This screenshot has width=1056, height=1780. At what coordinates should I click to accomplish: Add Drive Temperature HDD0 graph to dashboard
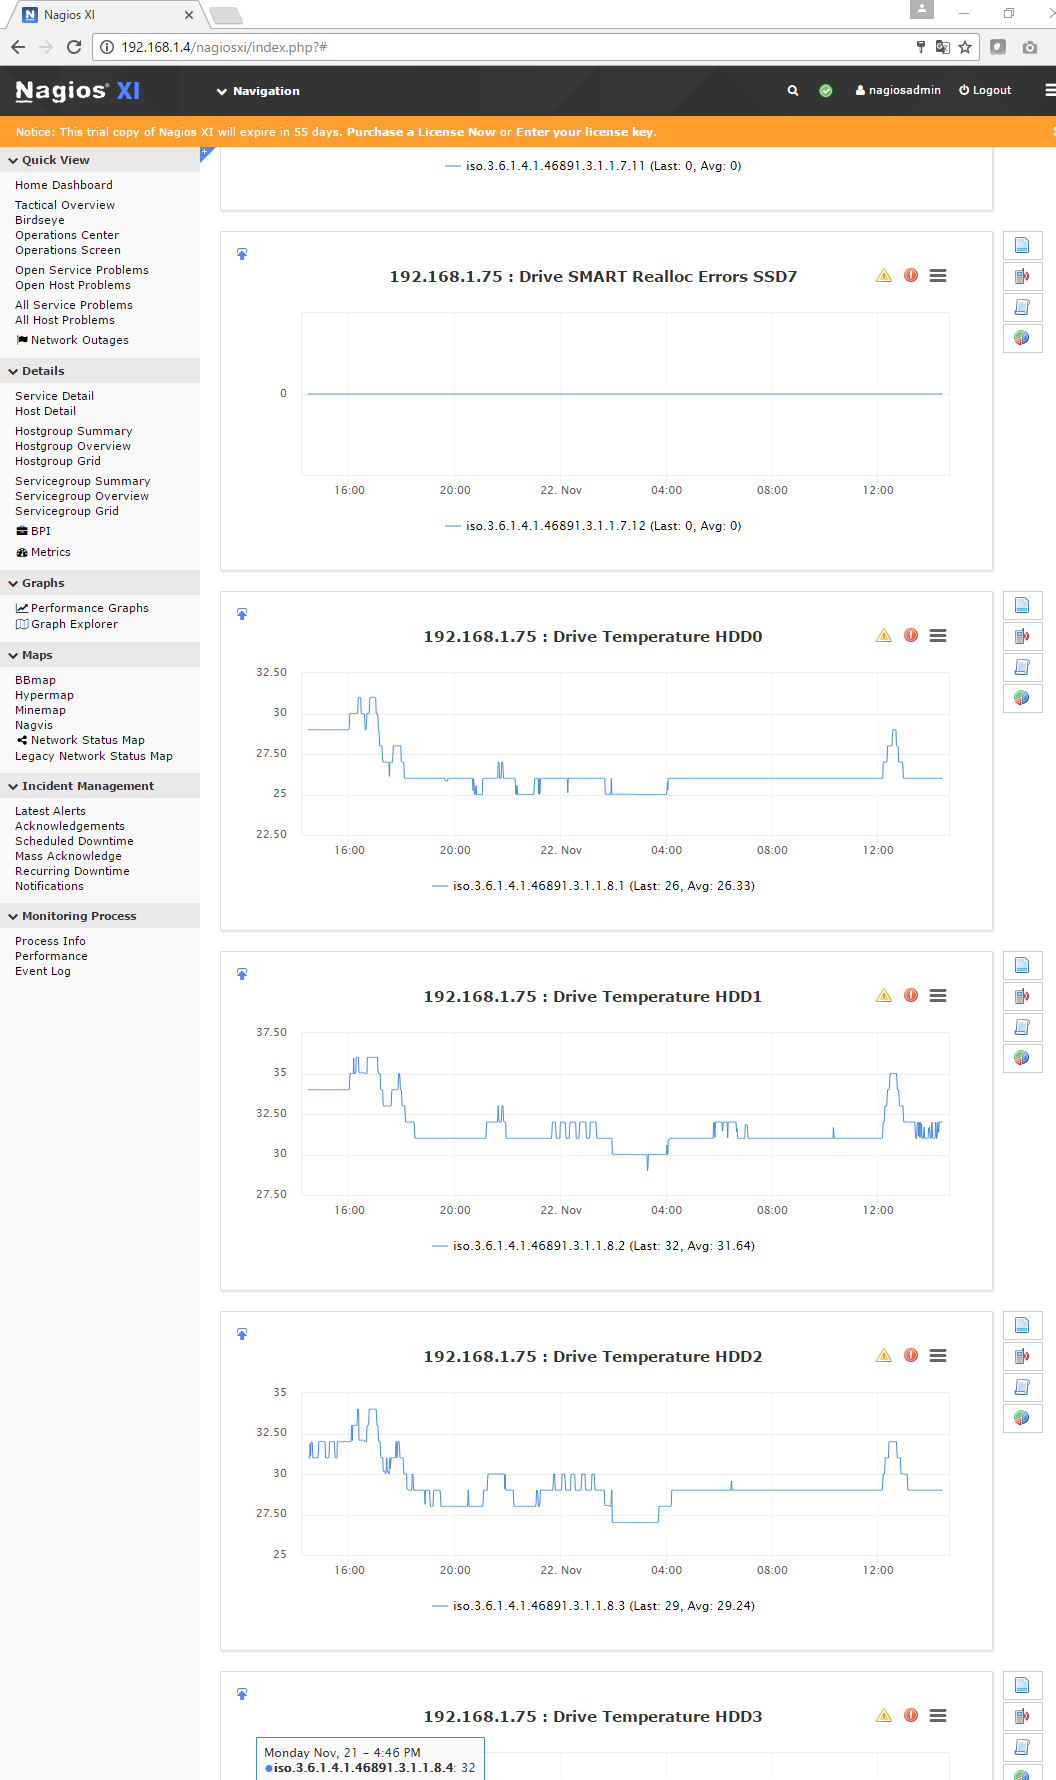click(242, 614)
